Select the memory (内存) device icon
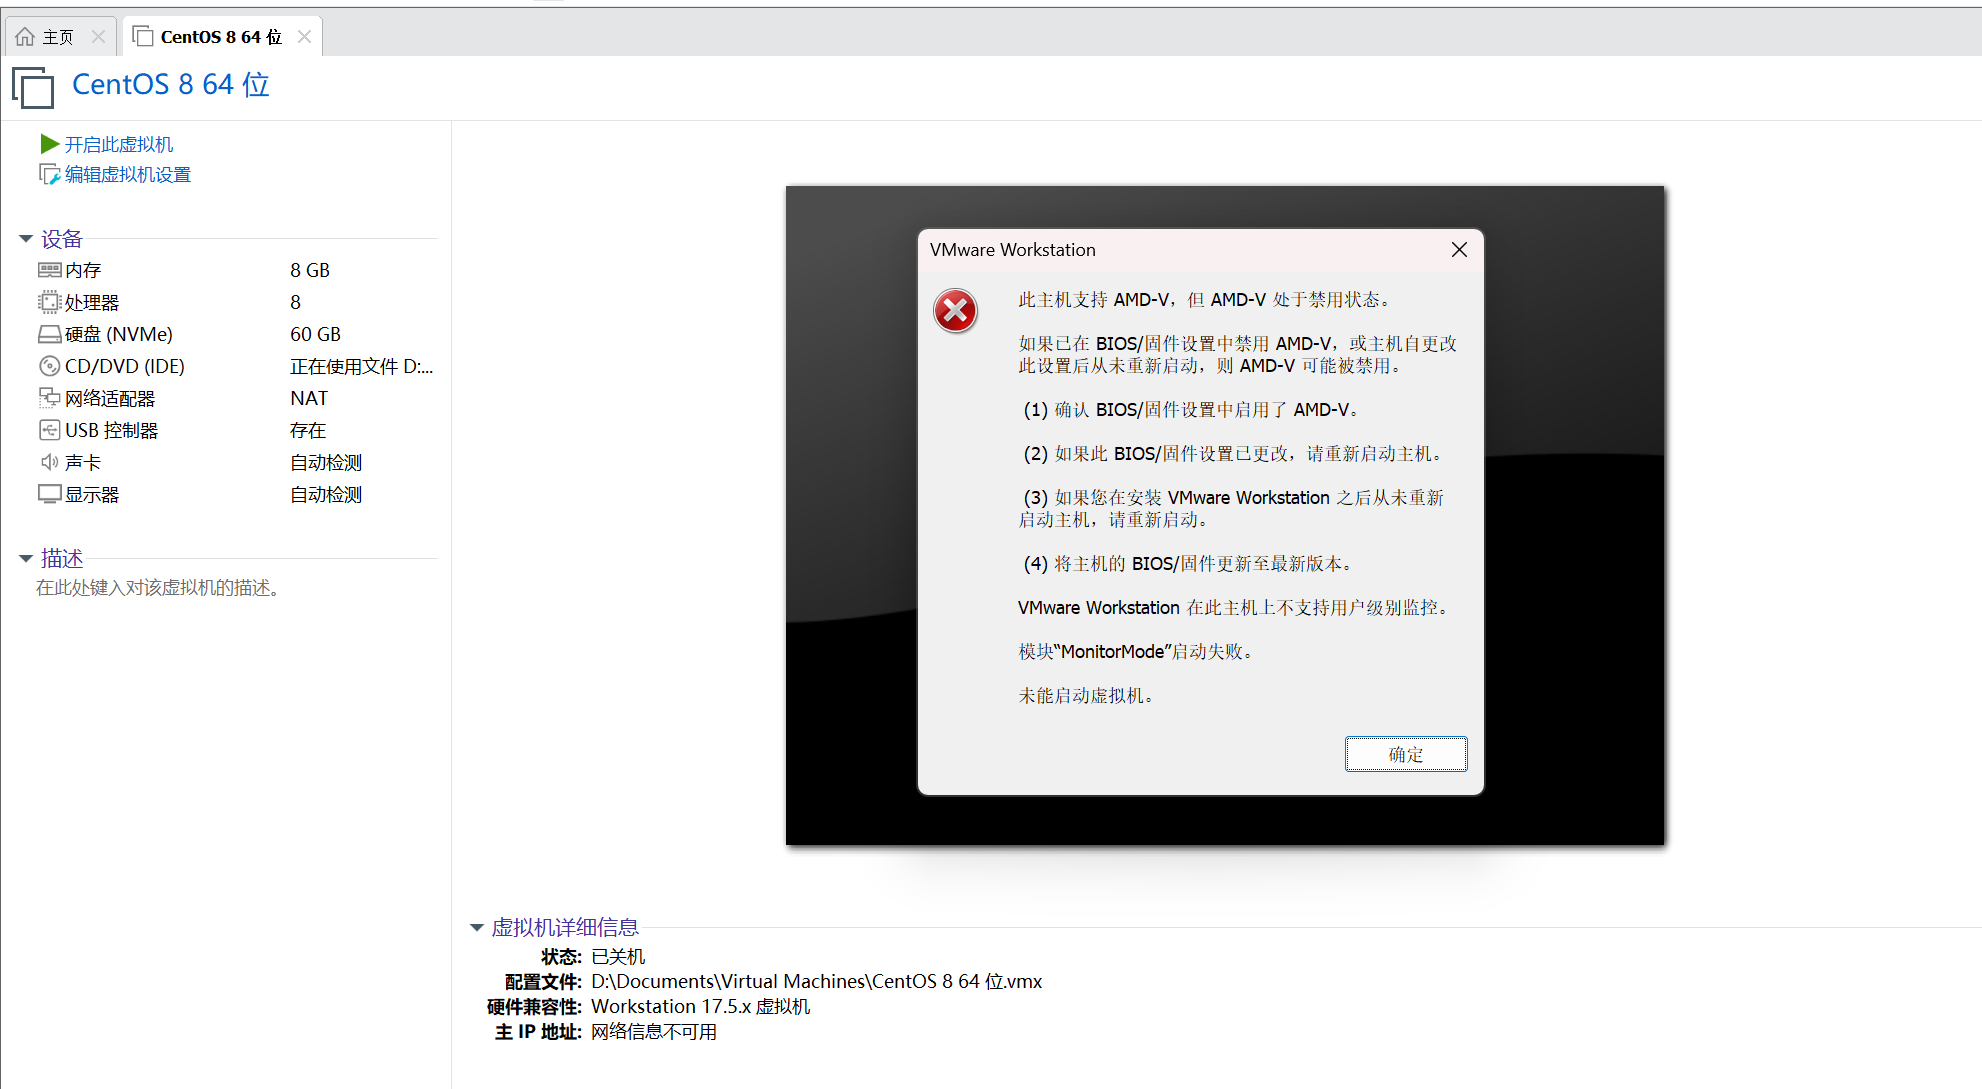The width and height of the screenshot is (1982, 1089). pos(49,270)
